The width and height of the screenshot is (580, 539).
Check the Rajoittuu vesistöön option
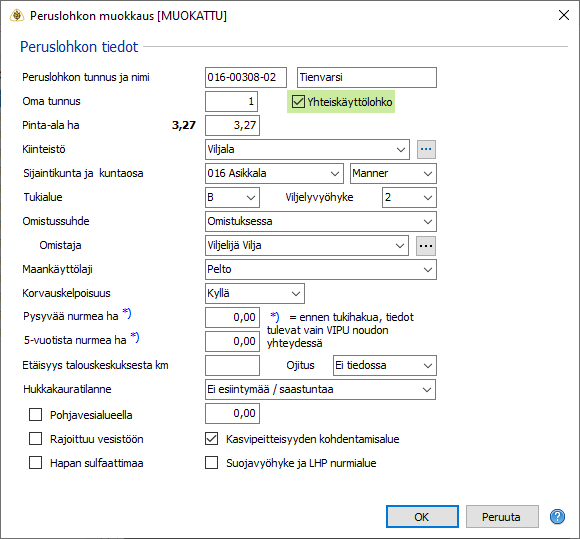[x=36, y=439]
